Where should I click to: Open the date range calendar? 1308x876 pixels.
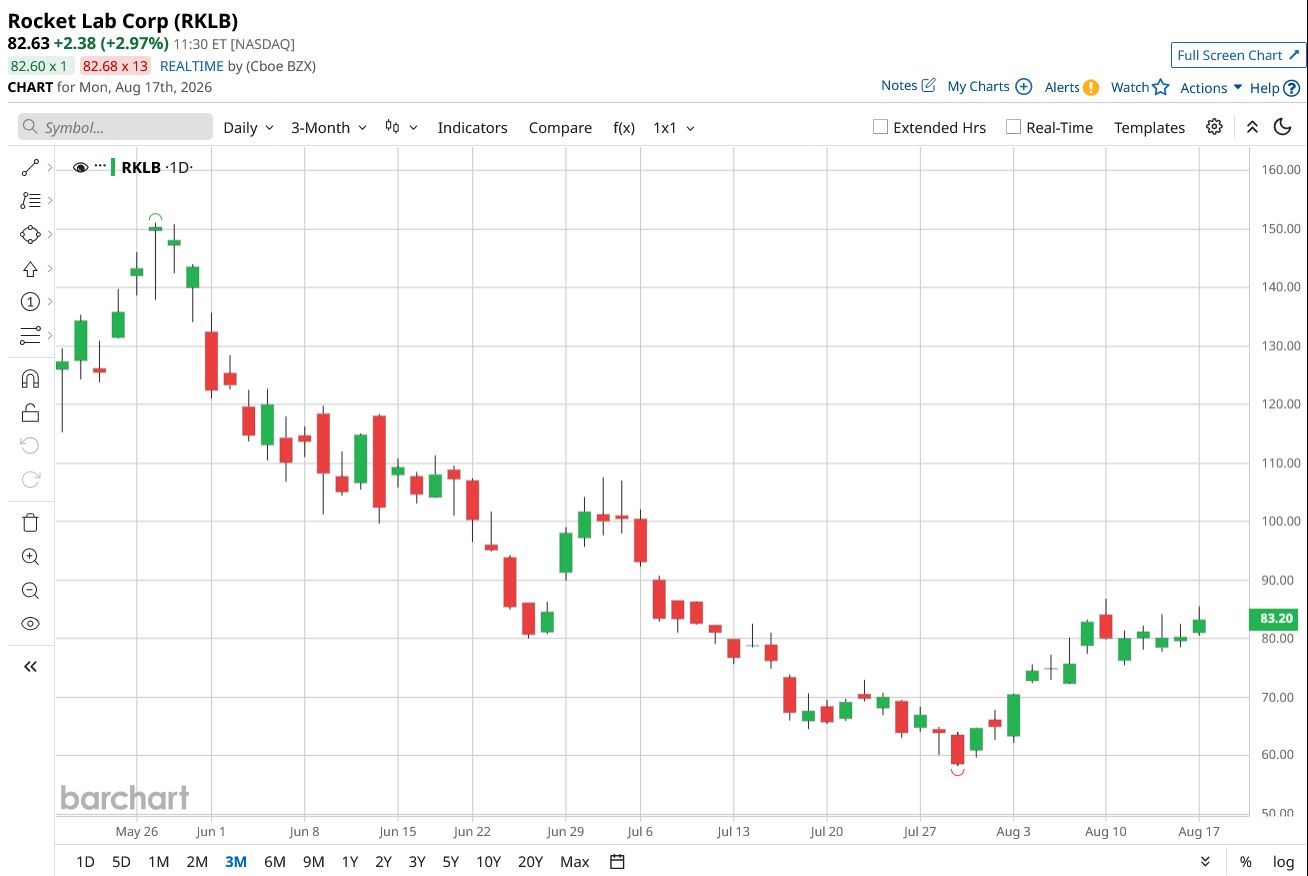click(617, 861)
